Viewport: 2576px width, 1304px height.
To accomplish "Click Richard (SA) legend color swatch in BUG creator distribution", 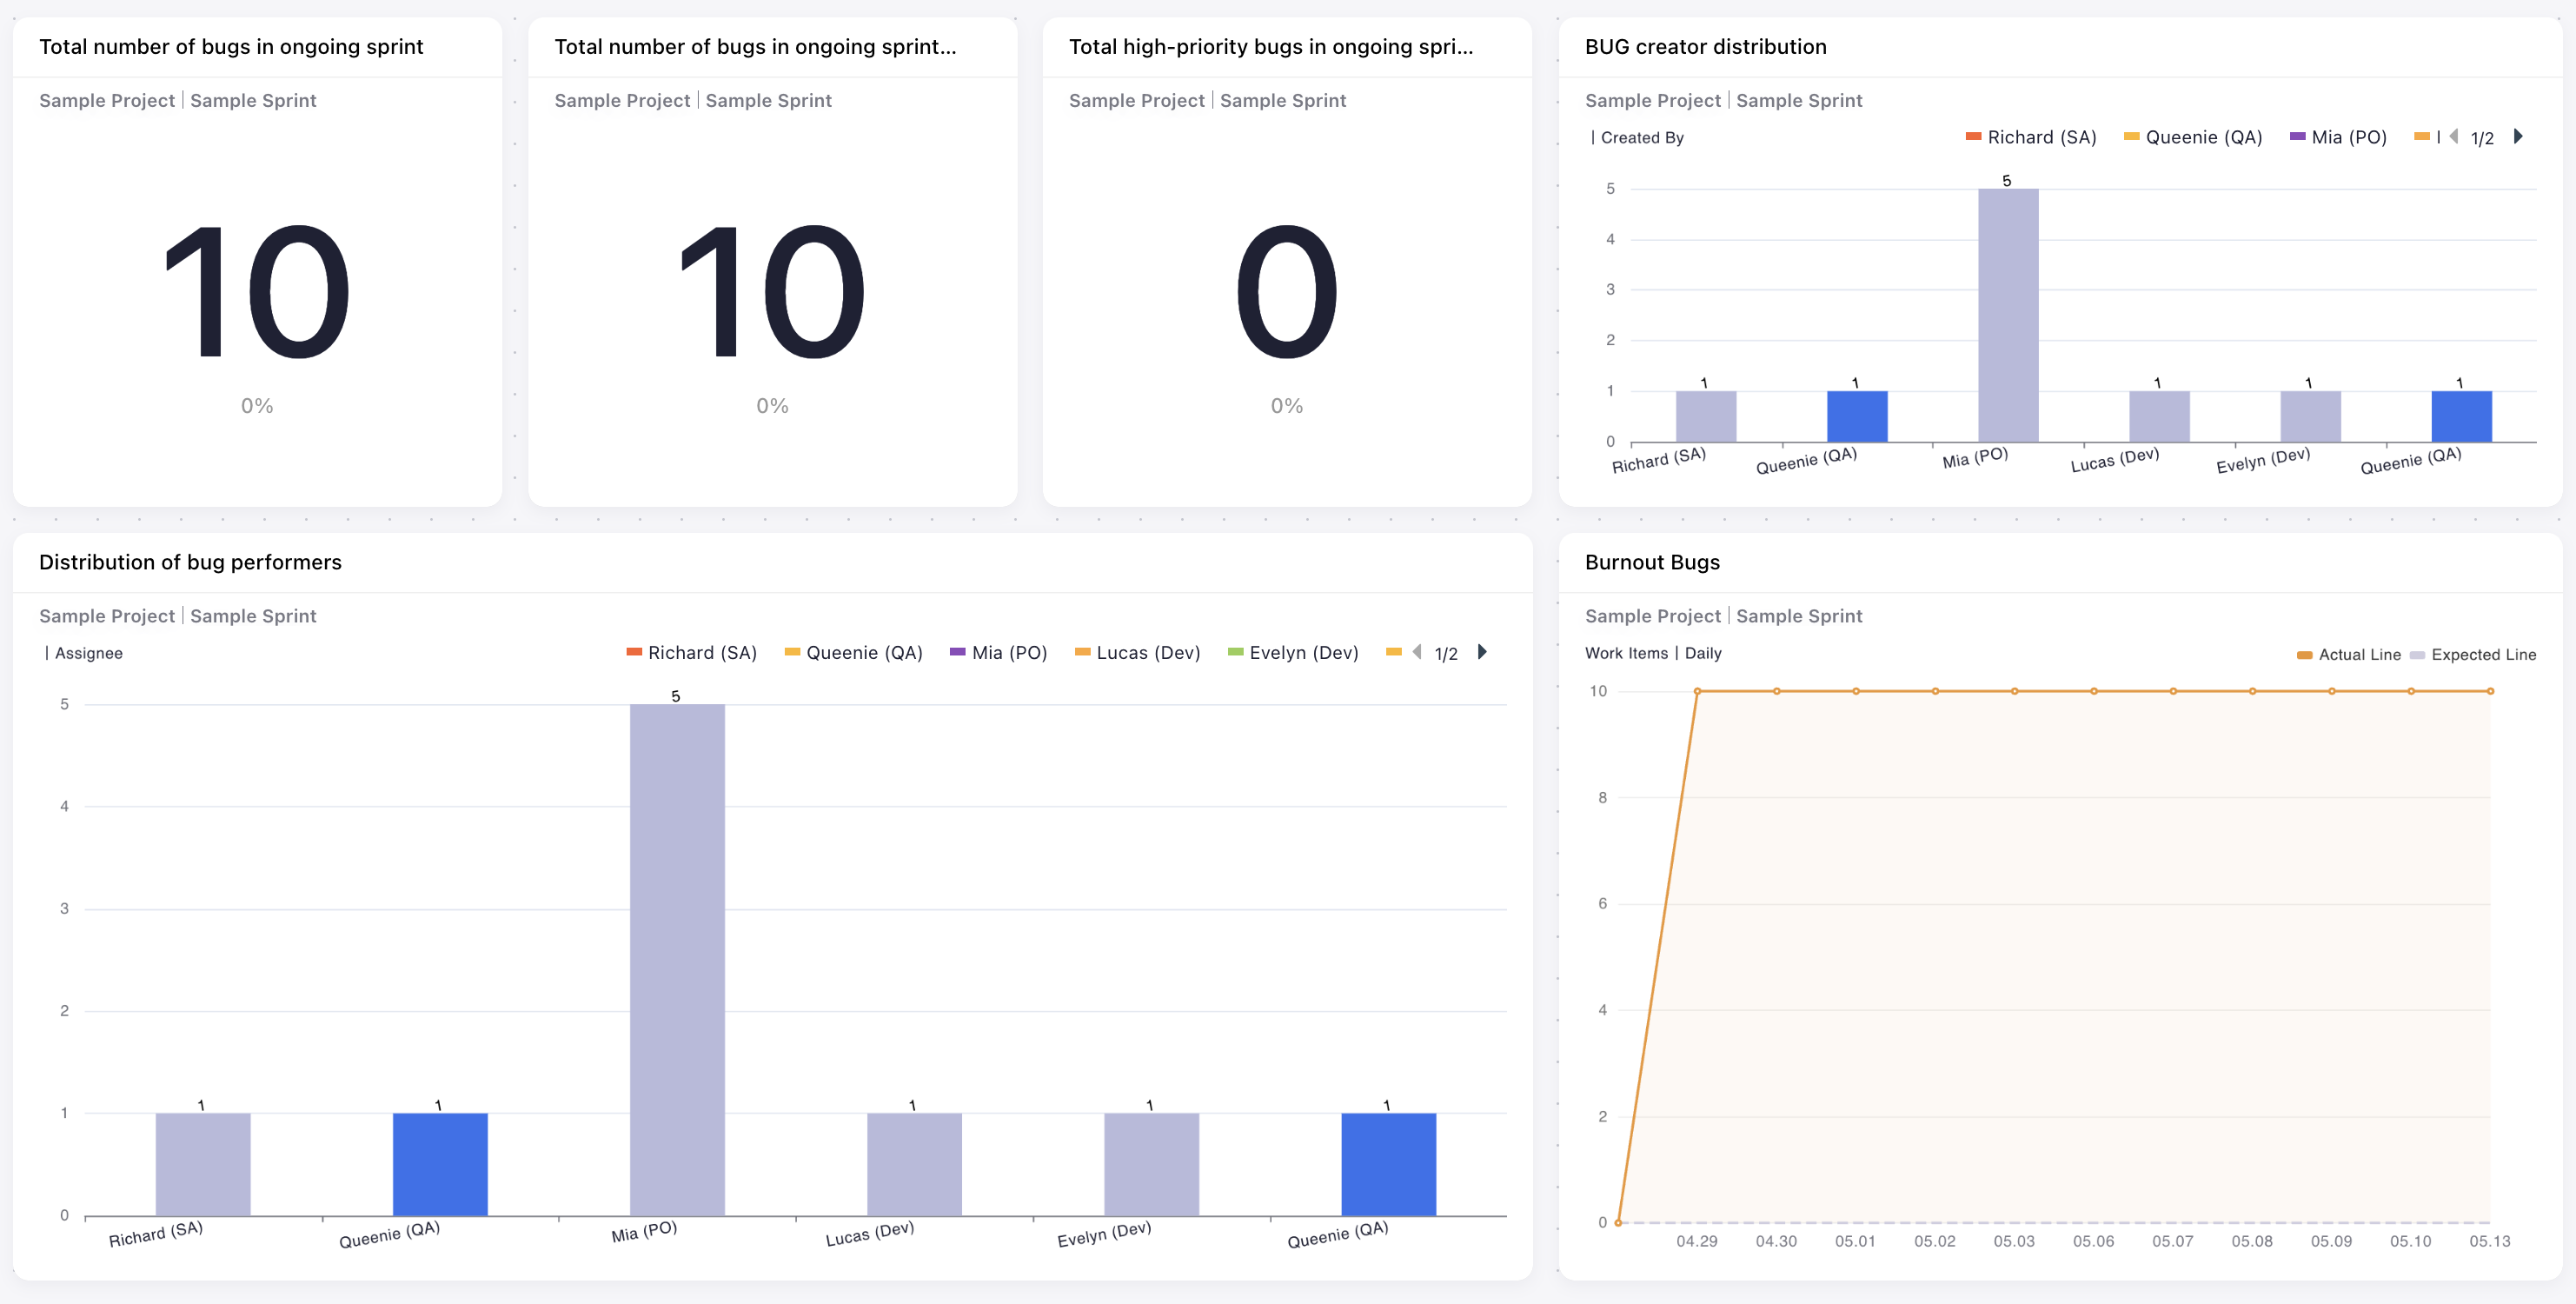I will (x=1973, y=137).
